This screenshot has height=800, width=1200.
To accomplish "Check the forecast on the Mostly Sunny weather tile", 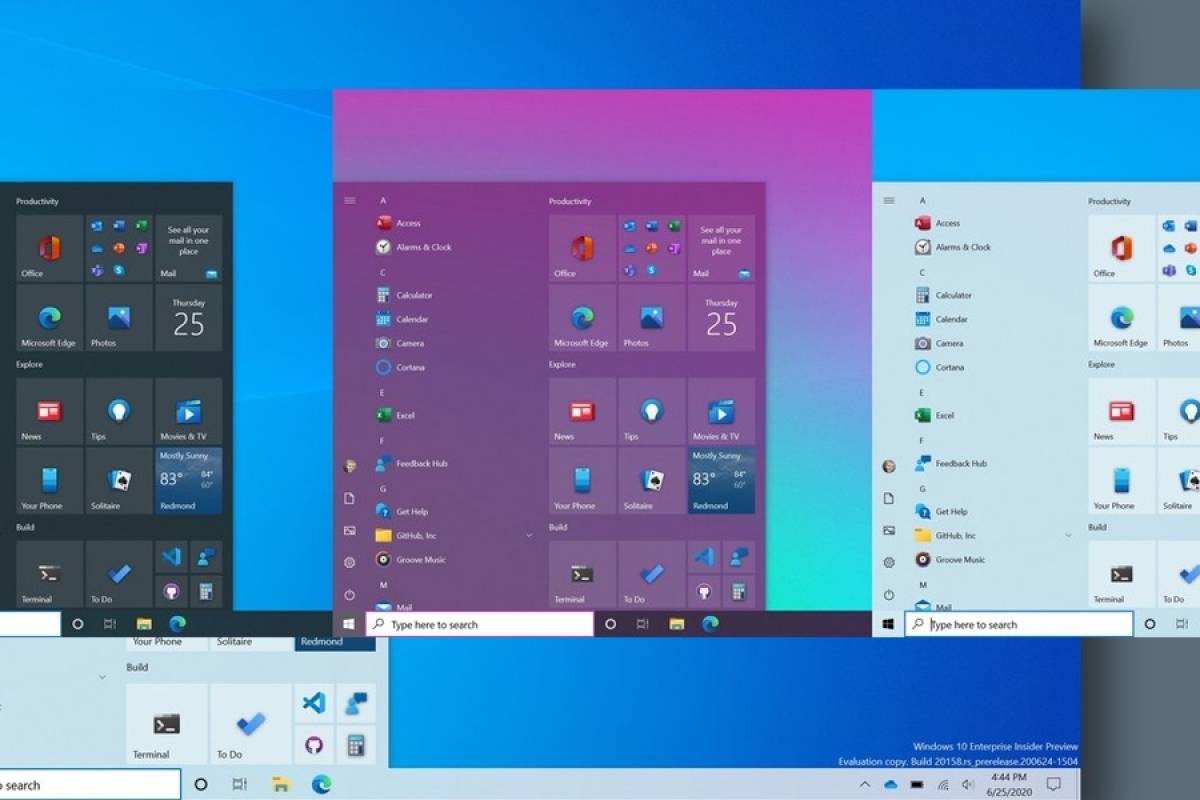I will 720,481.
